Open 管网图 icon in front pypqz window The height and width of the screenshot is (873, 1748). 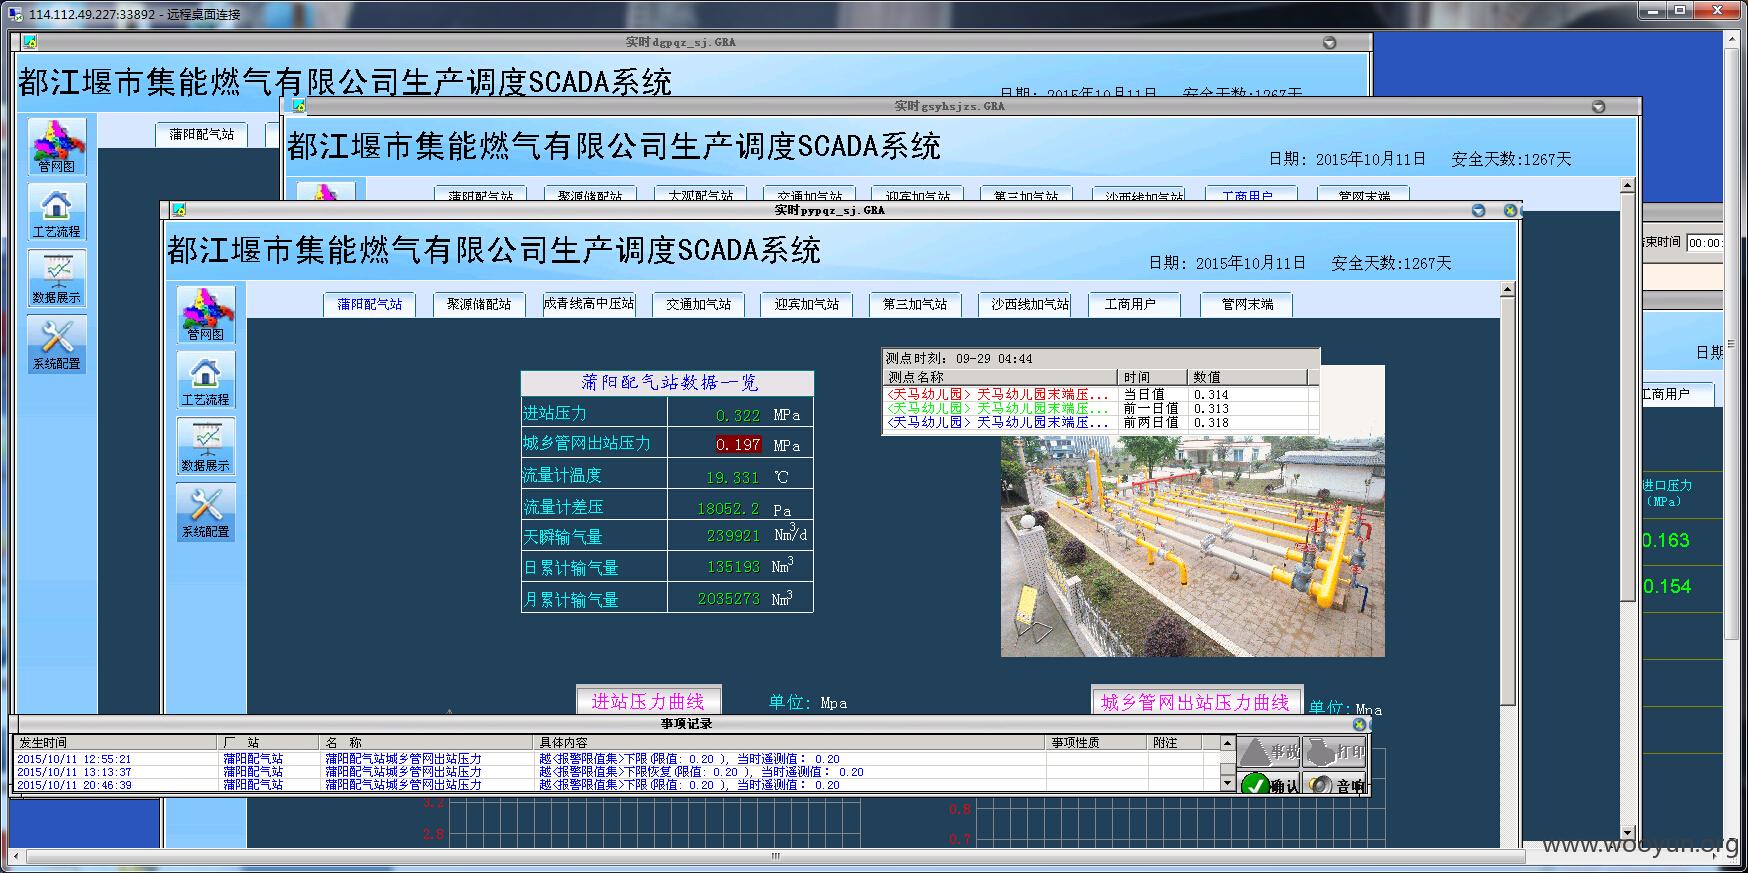click(x=206, y=313)
